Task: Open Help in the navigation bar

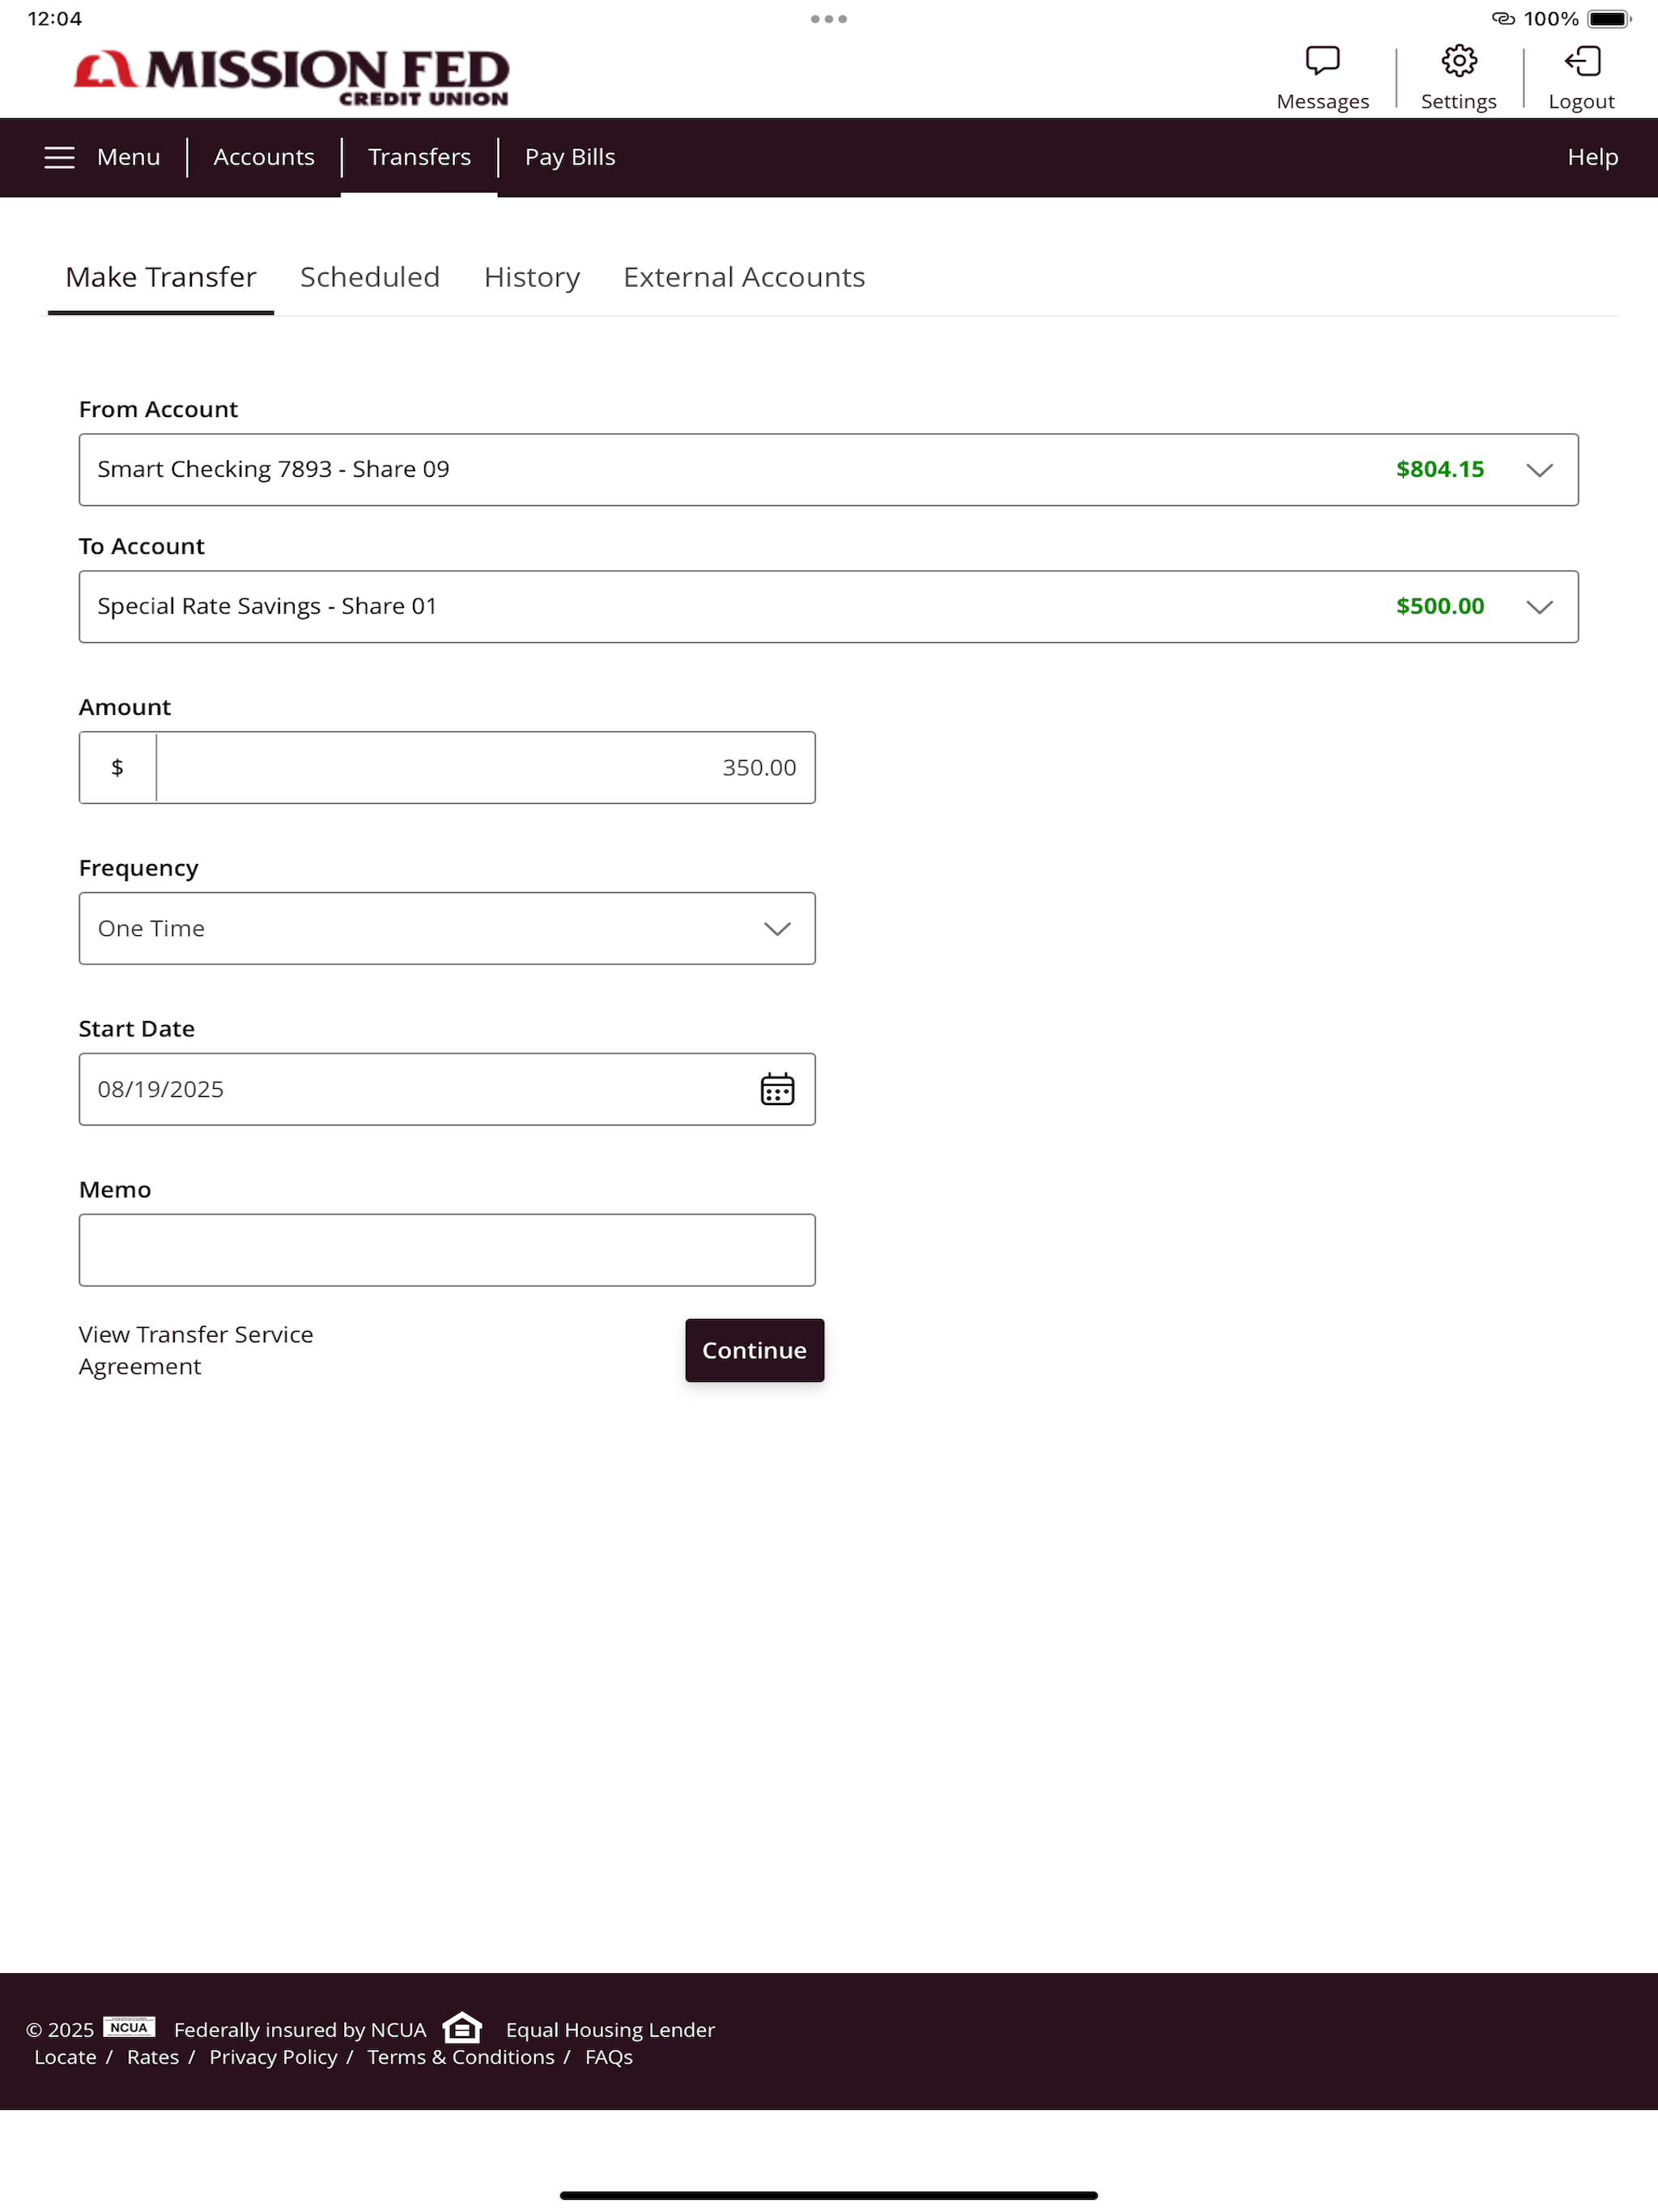Action: click(1592, 157)
